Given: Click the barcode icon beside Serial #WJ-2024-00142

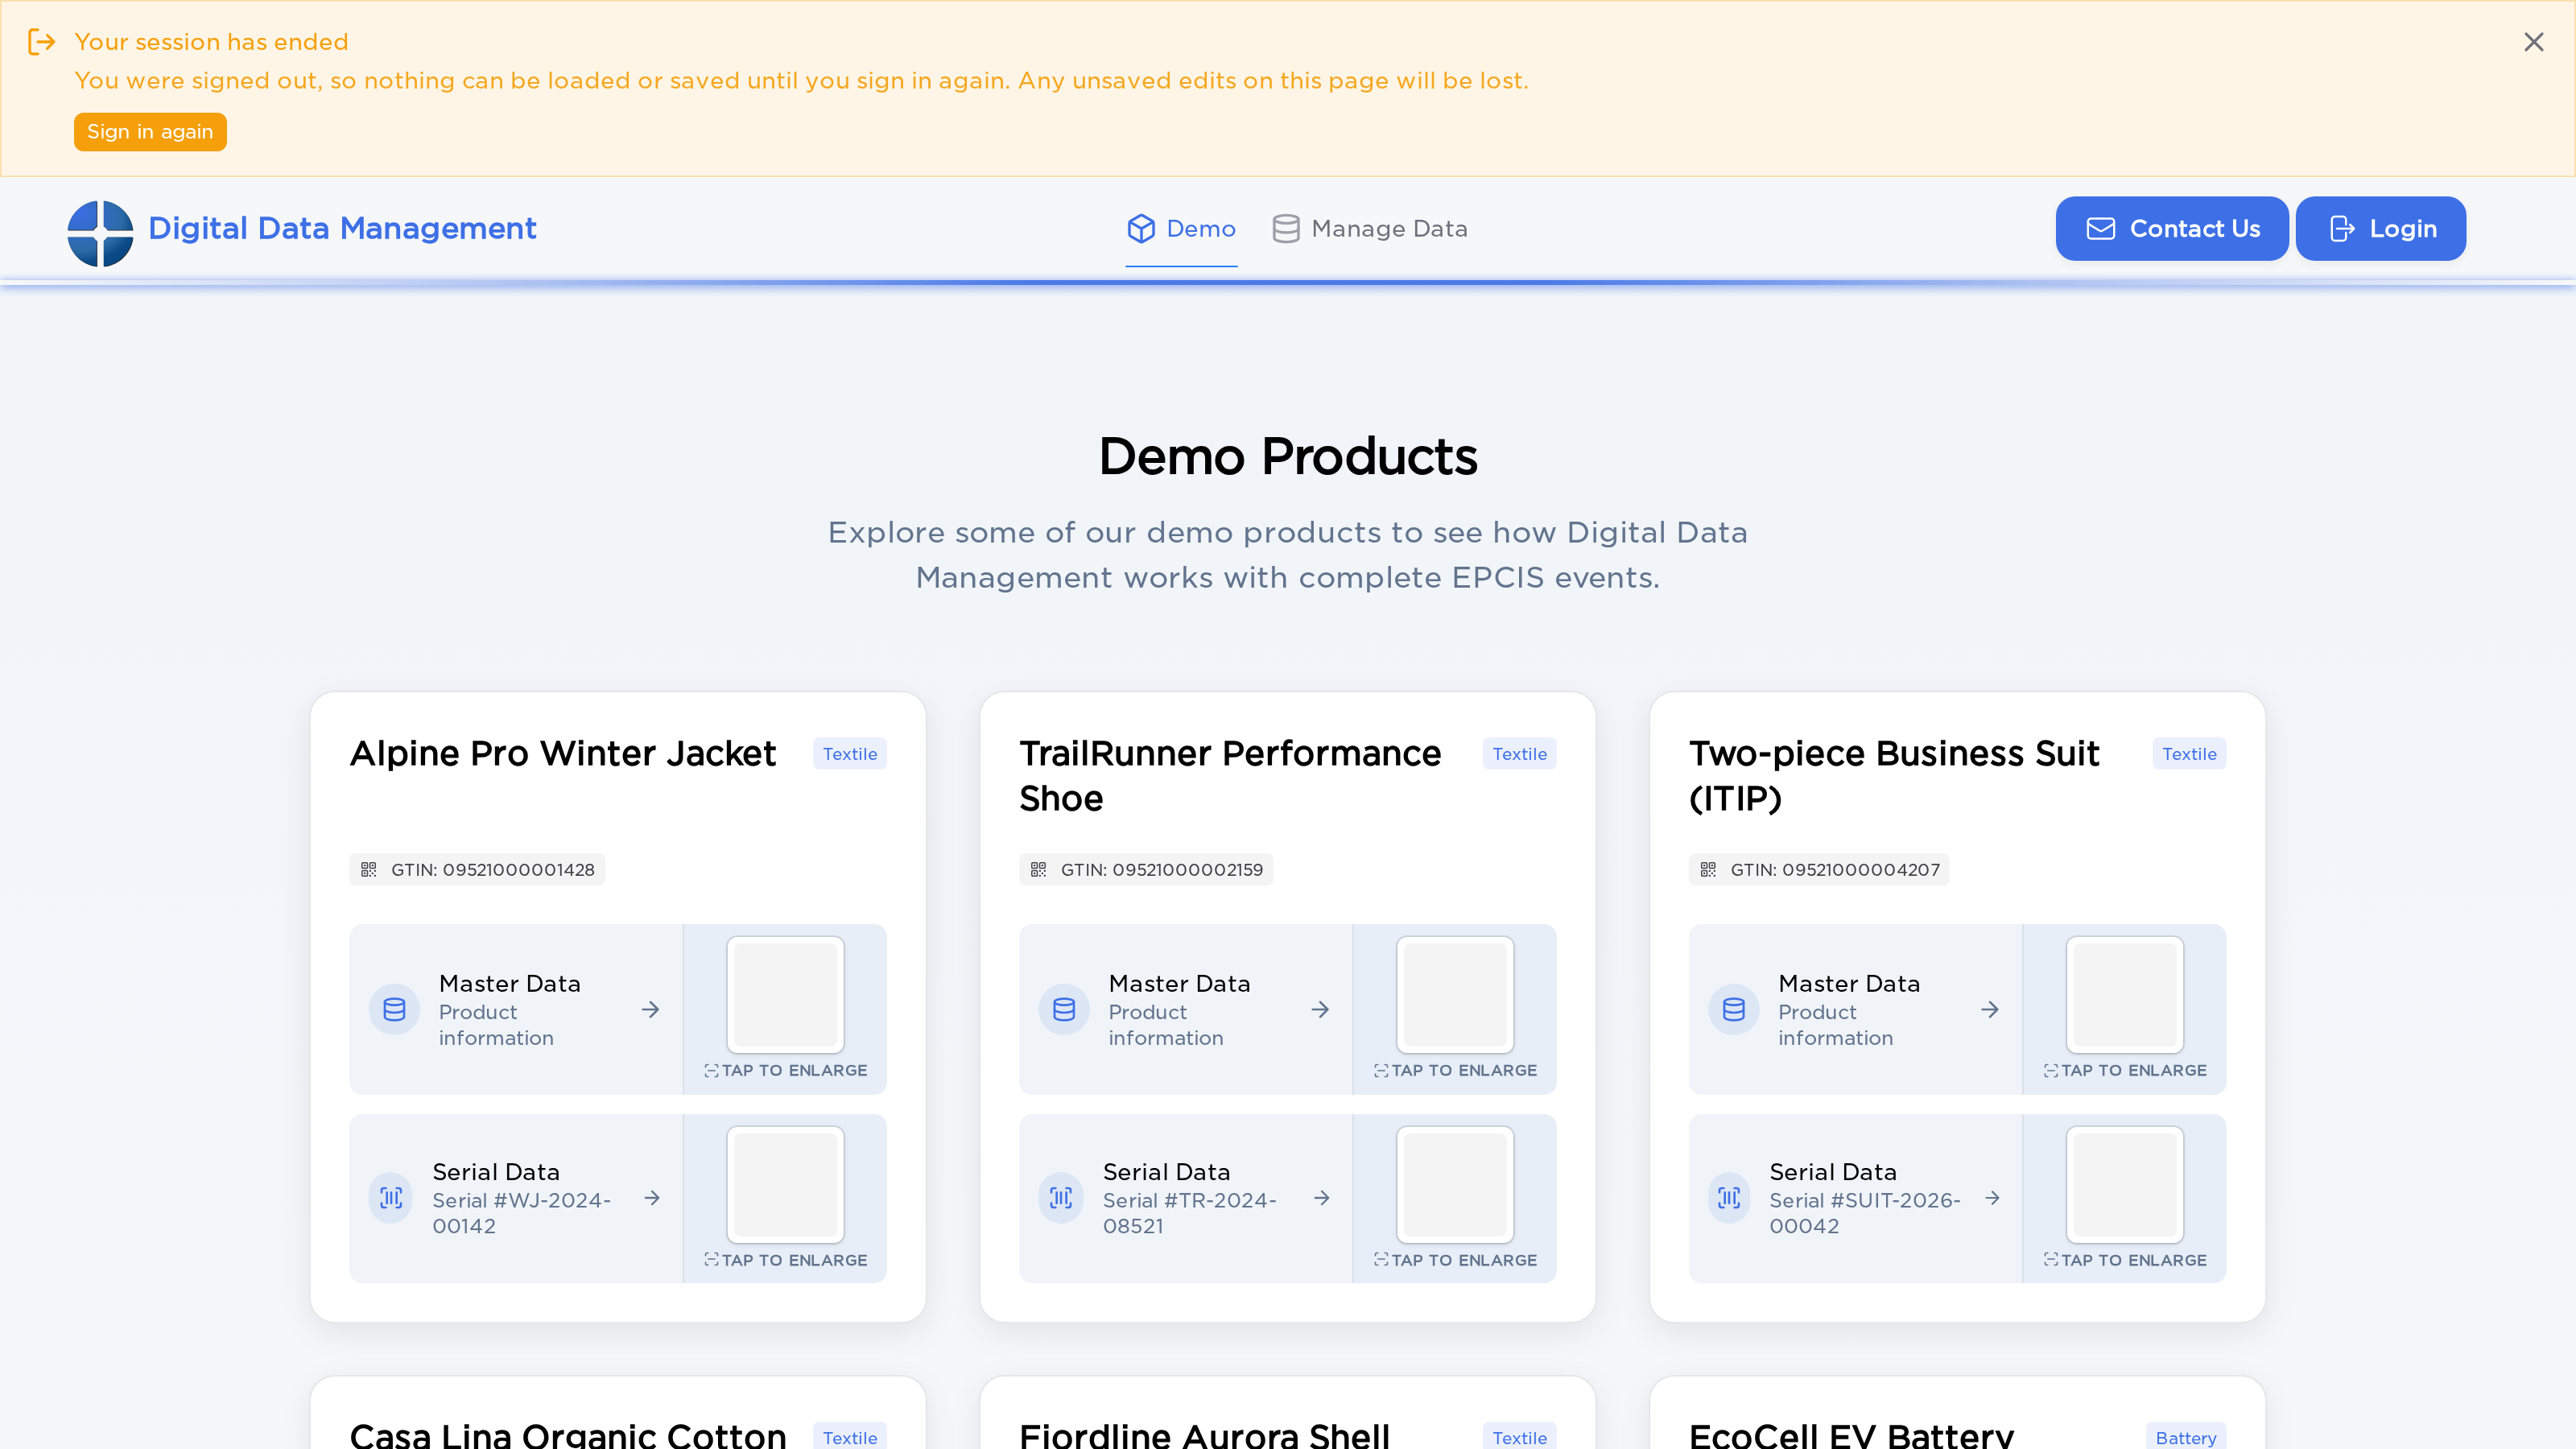Looking at the screenshot, I should point(391,1198).
